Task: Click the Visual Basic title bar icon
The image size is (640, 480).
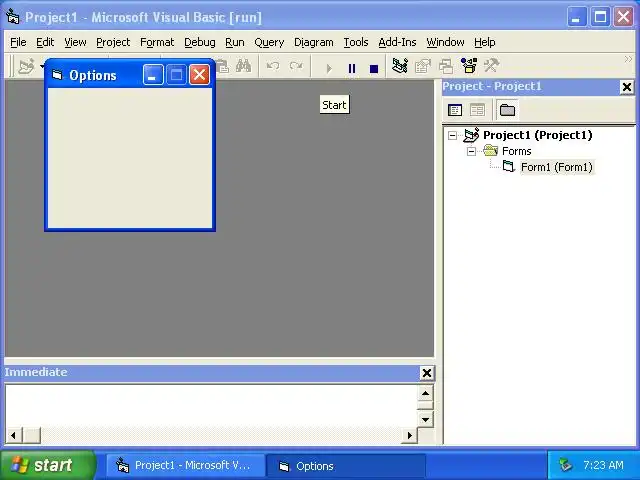Action: 13,17
